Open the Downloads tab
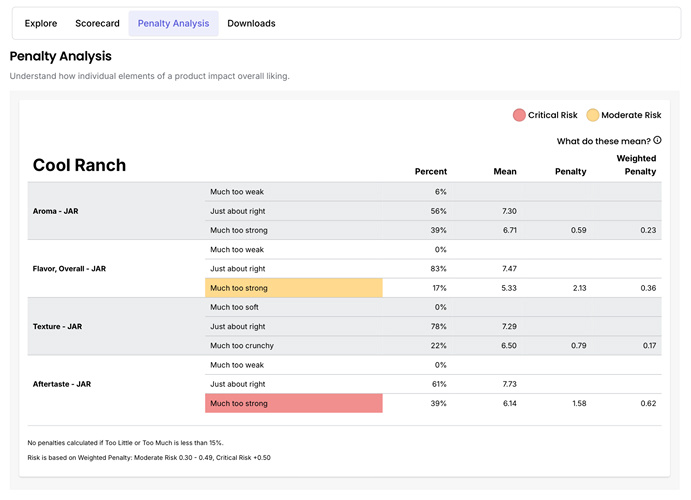This screenshot has height=500, width=691. tap(251, 23)
